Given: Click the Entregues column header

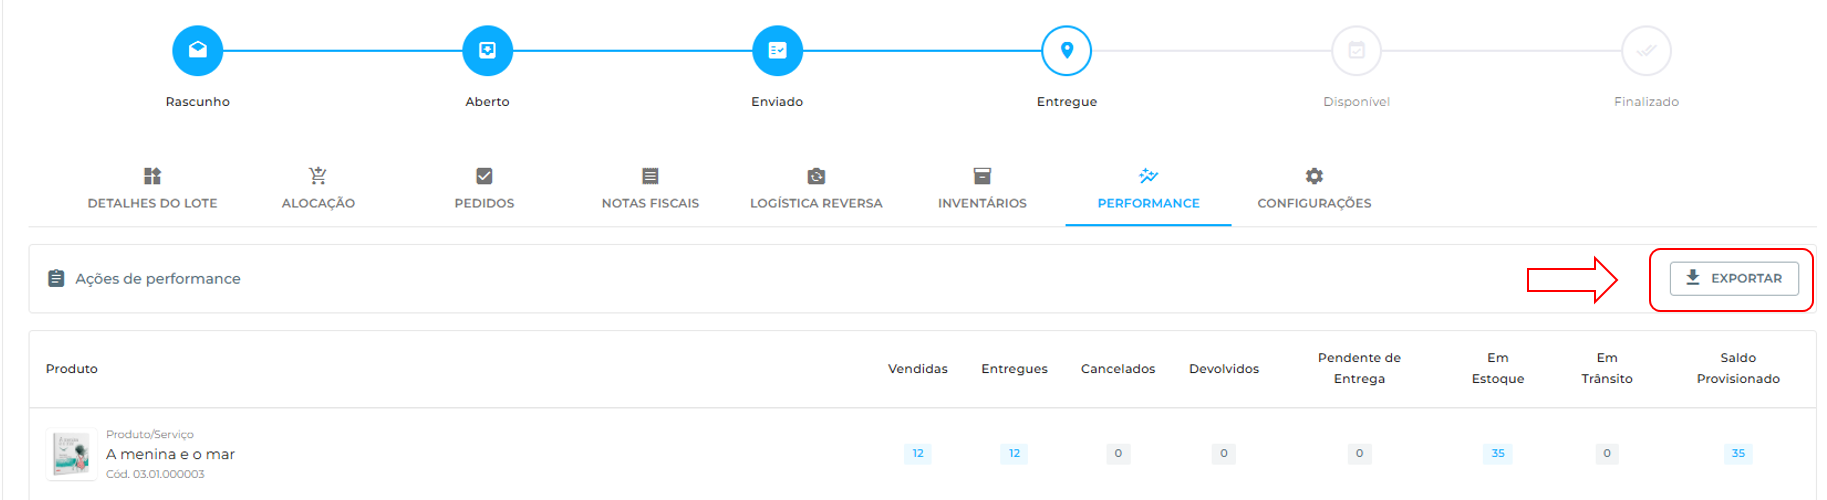Looking at the screenshot, I should click(1014, 369).
